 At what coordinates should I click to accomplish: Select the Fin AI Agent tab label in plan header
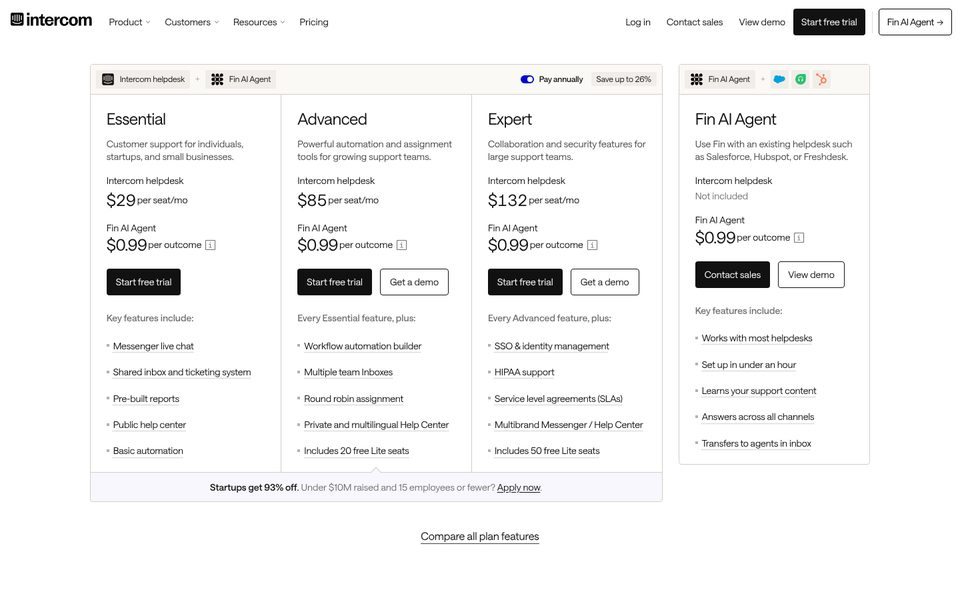250,80
